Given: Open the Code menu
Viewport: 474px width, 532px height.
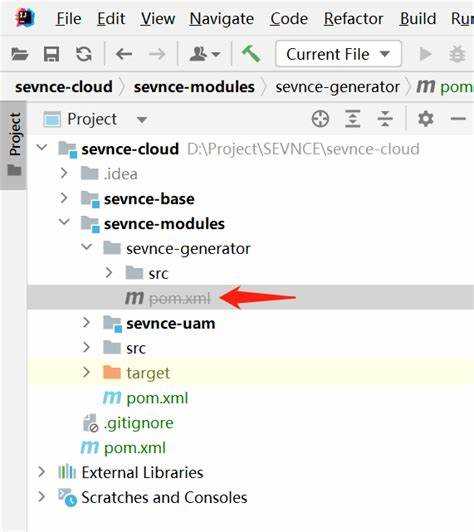Looking at the screenshot, I should [289, 18].
